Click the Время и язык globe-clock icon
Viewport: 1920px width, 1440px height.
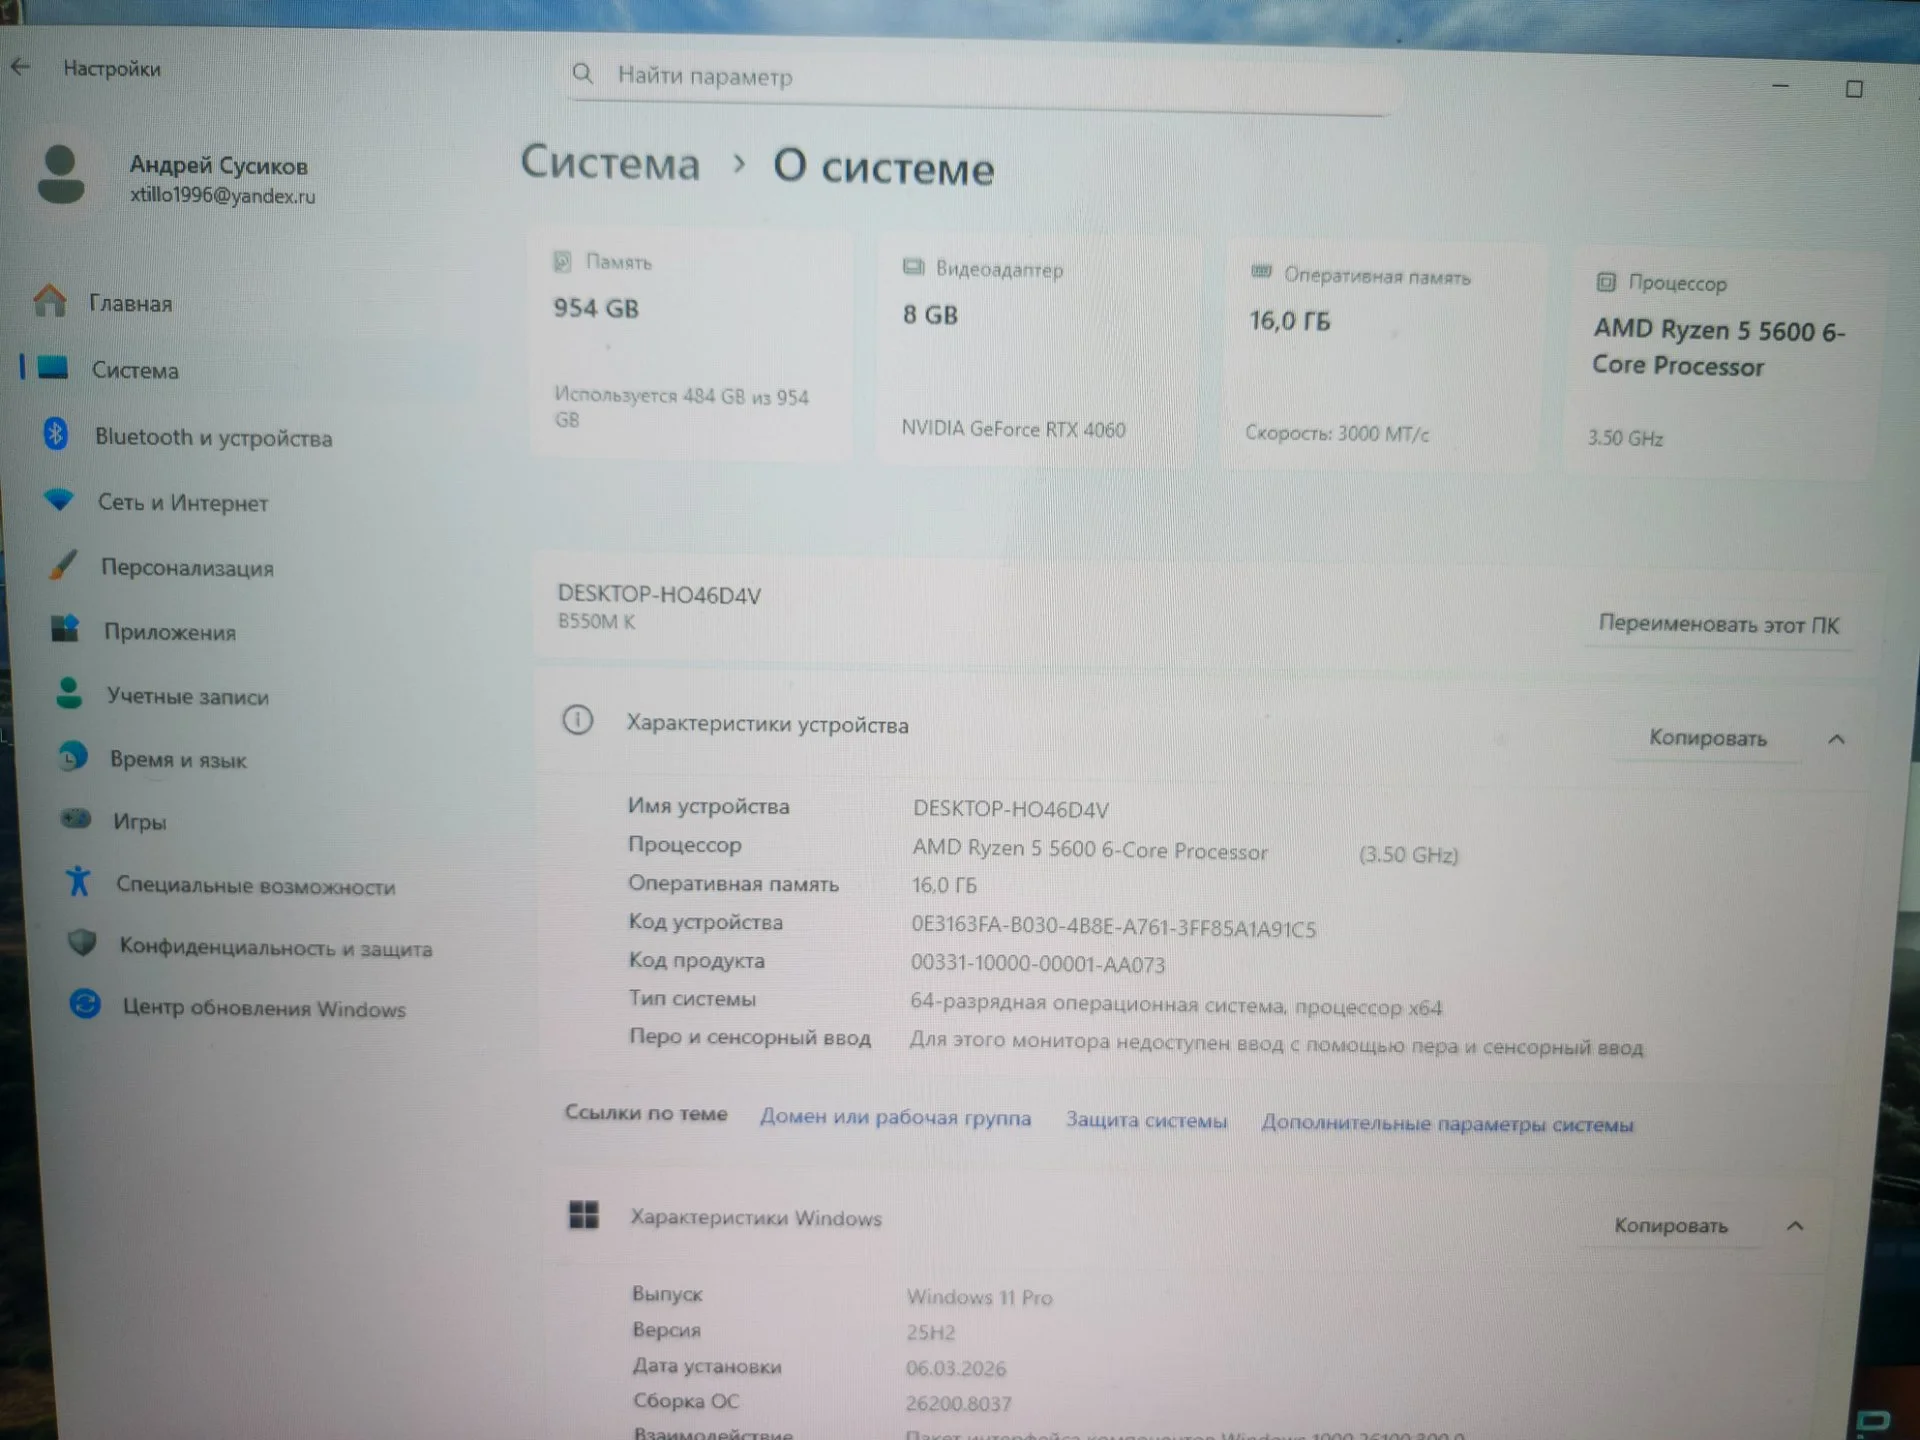(72, 757)
